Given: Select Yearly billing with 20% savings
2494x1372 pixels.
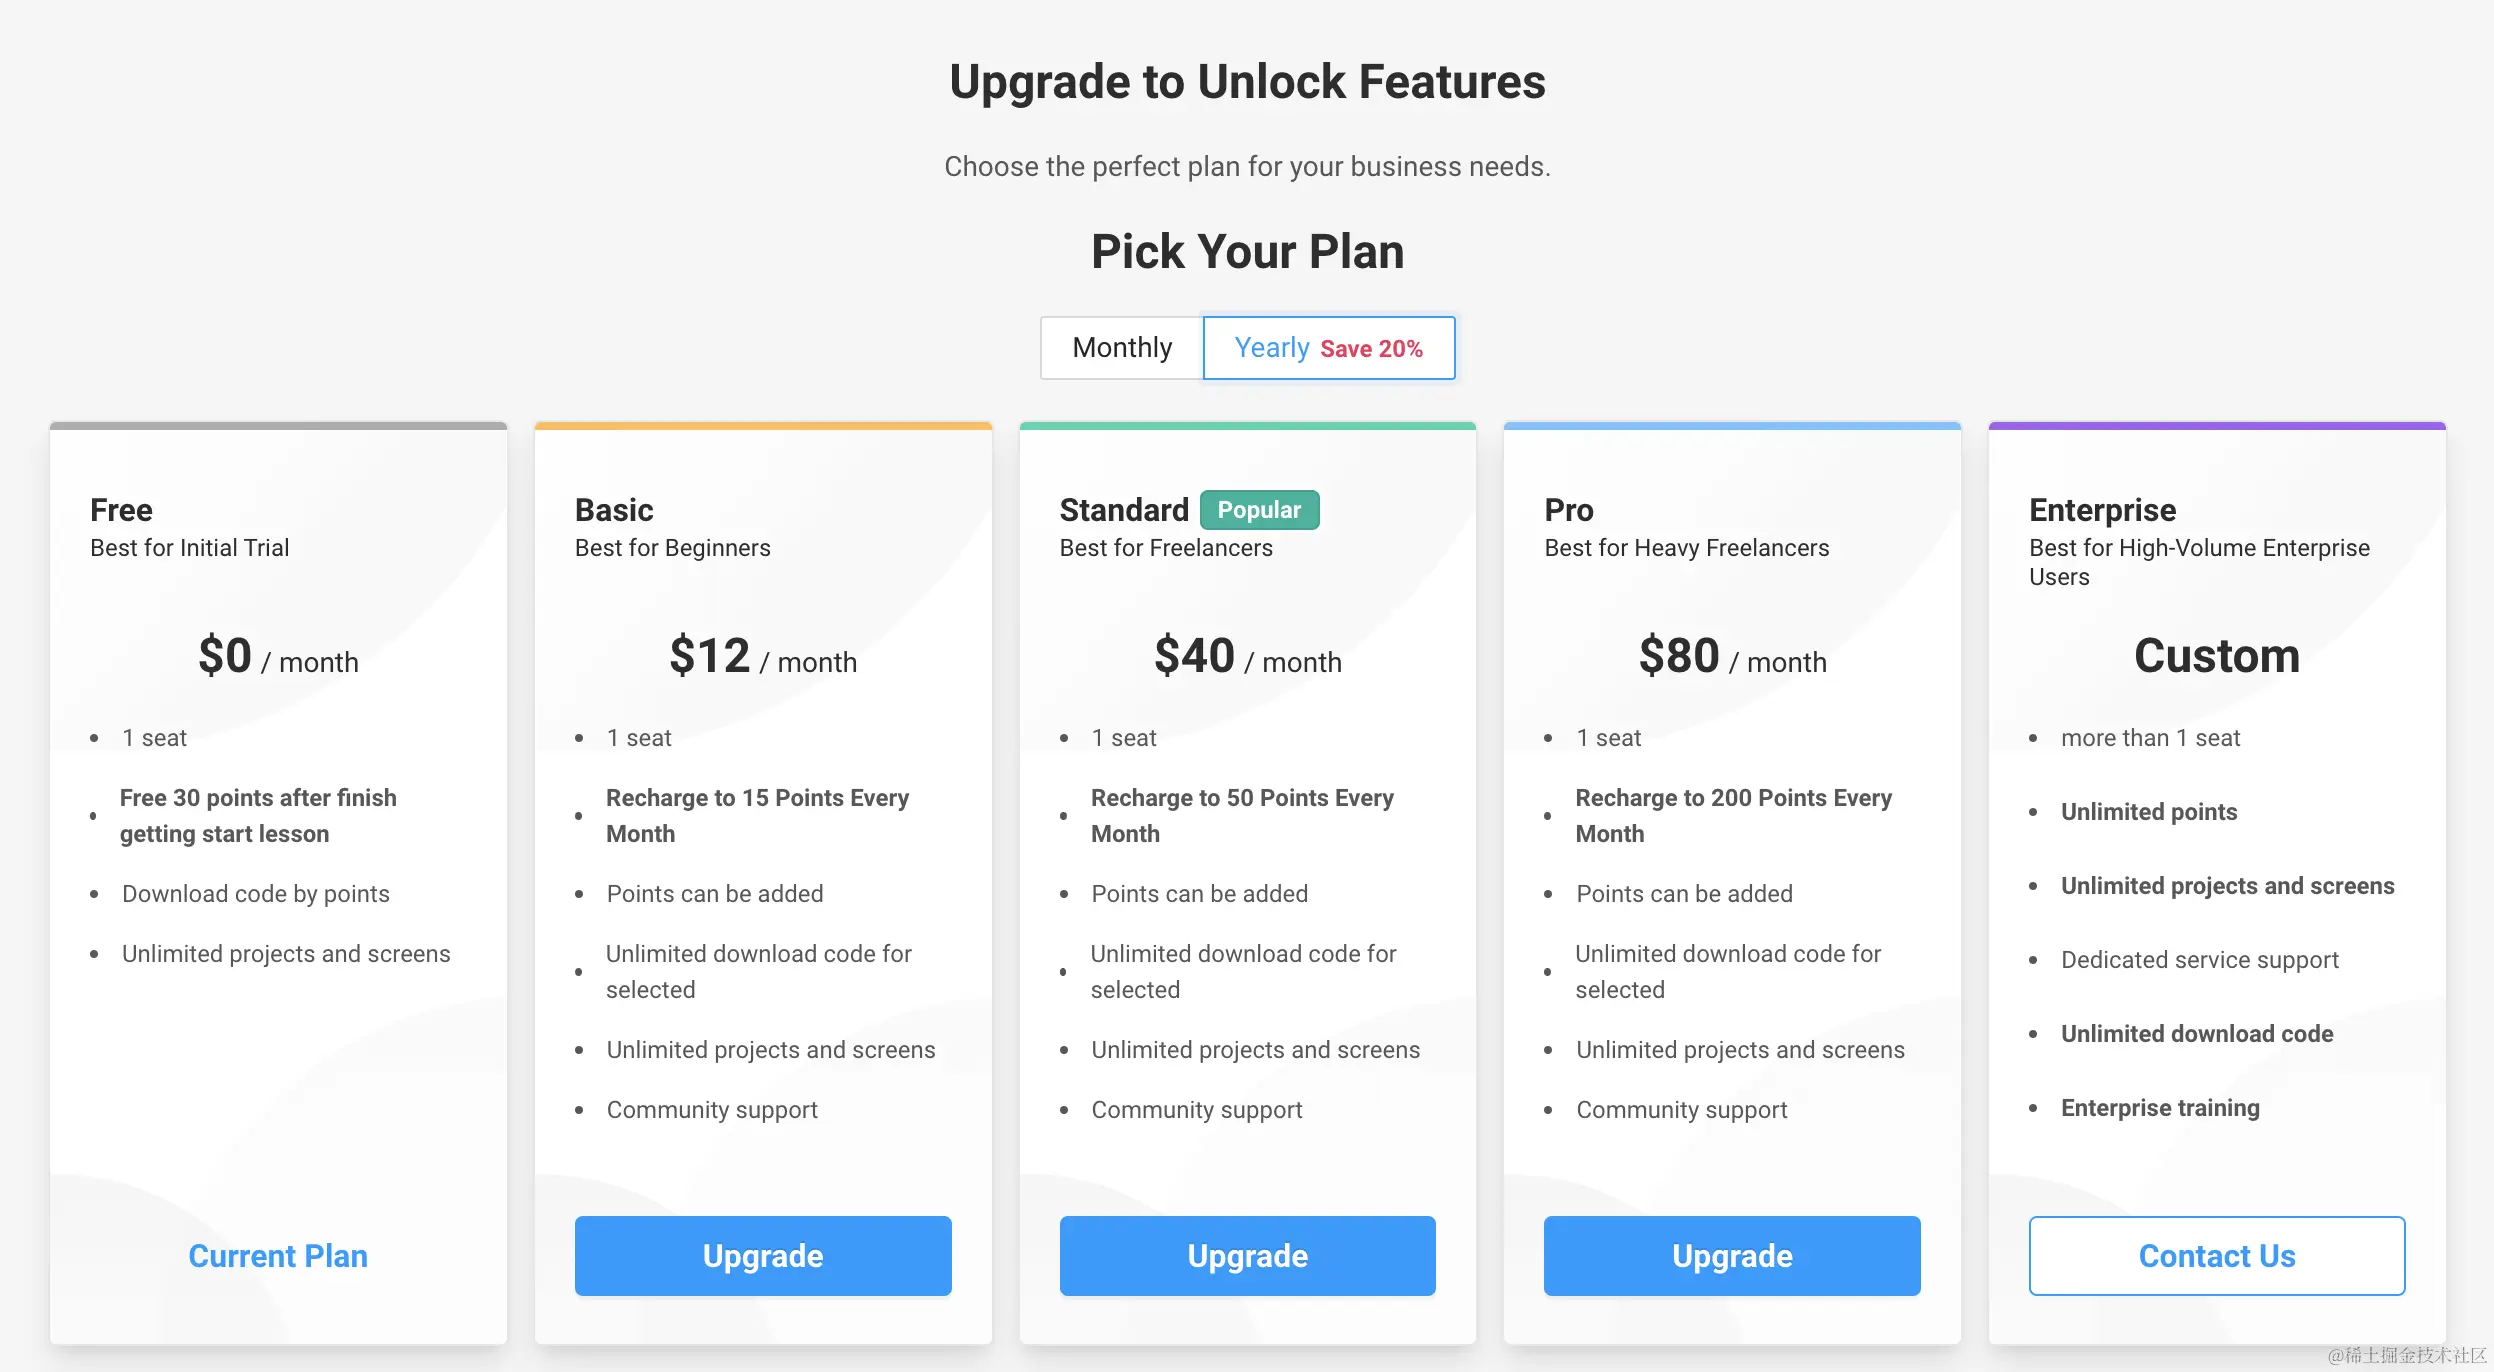Looking at the screenshot, I should click(1328, 348).
